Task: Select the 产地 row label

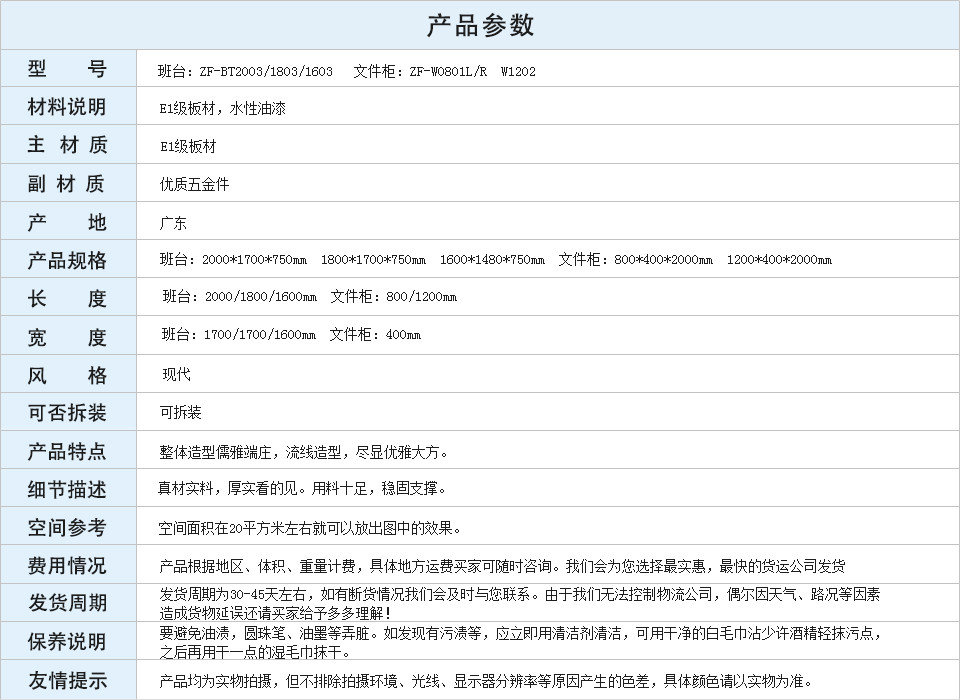Action: click(67, 222)
